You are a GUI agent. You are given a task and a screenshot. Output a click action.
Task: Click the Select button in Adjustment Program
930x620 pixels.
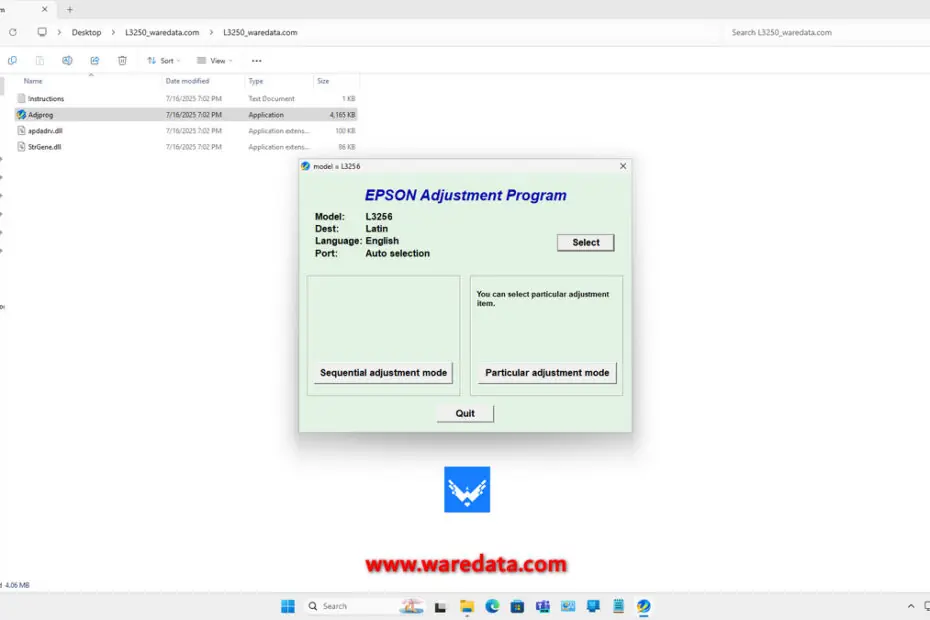click(x=585, y=242)
